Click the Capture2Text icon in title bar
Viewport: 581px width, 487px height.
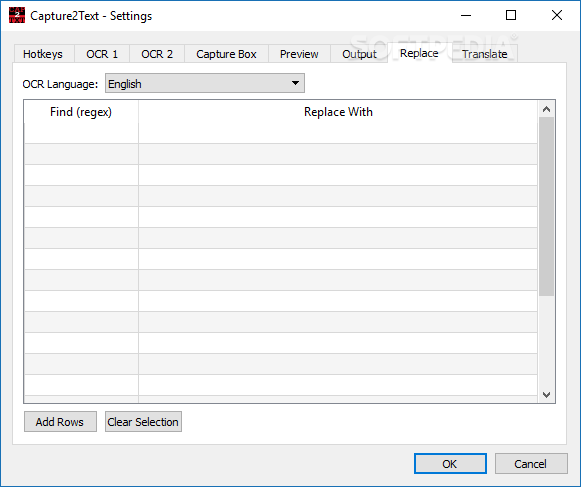pyautogui.click(x=17, y=16)
